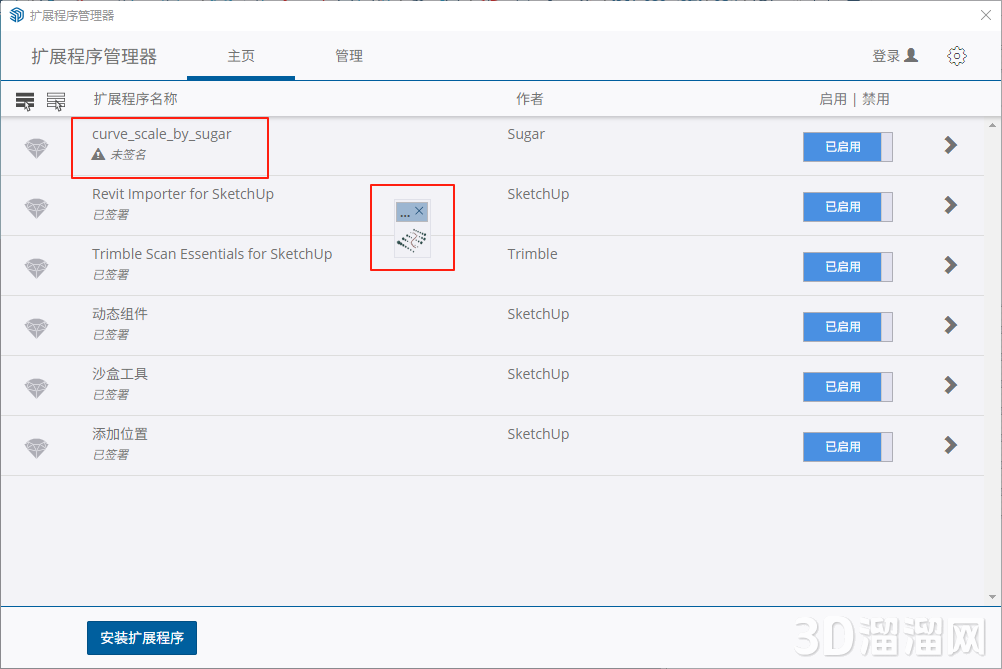Click the Sugar author text
This screenshot has height=669, width=1002.
pos(526,134)
